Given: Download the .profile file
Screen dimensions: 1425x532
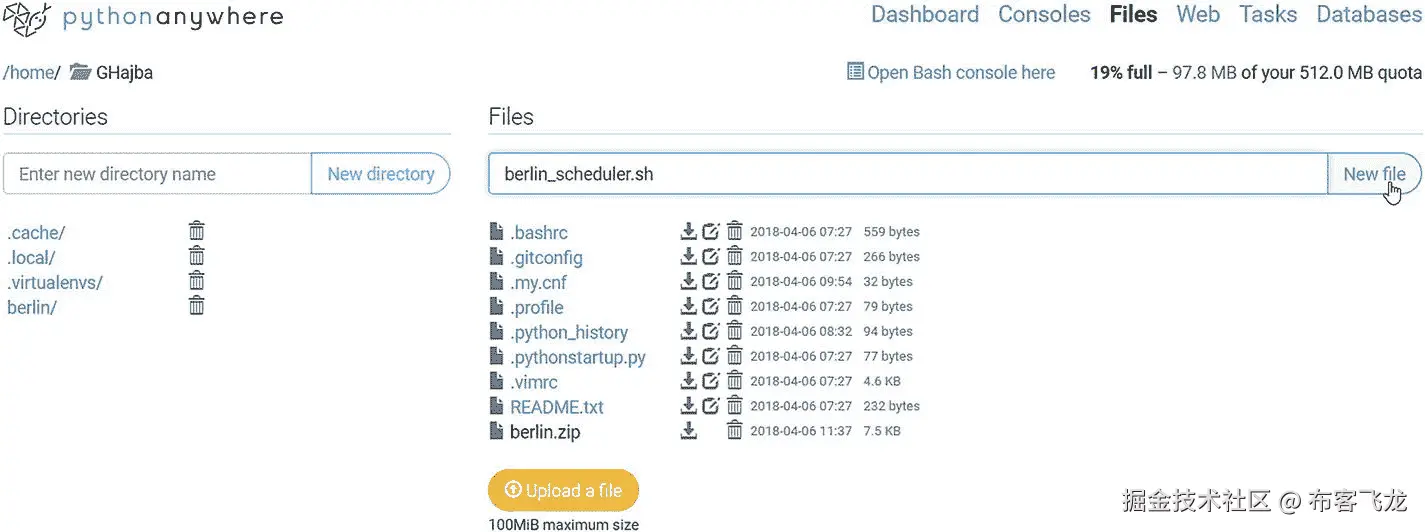Looking at the screenshot, I should pyautogui.click(x=688, y=306).
